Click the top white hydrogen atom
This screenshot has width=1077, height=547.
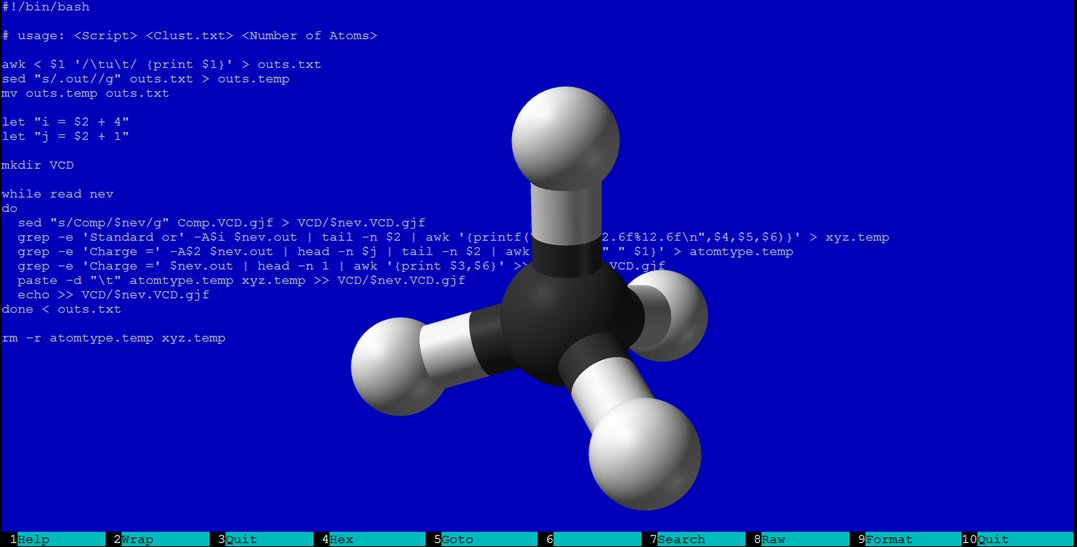565,135
